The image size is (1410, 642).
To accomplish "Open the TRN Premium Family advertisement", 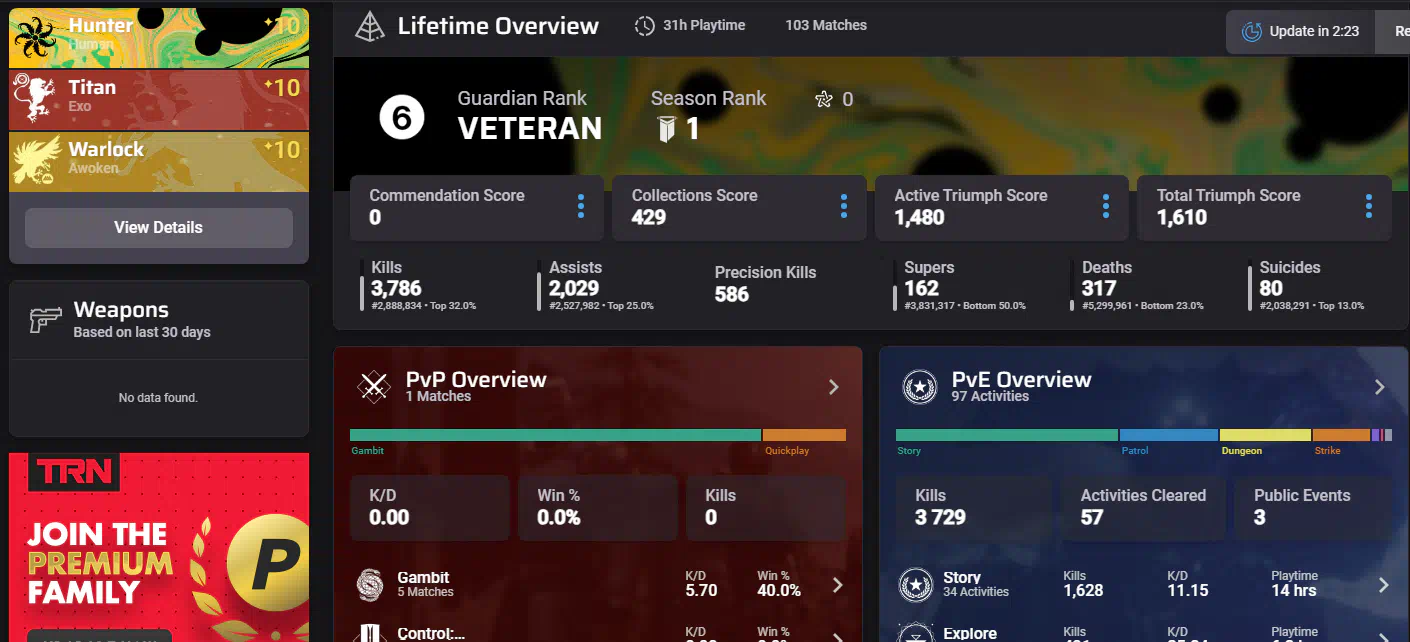I will click(158, 547).
